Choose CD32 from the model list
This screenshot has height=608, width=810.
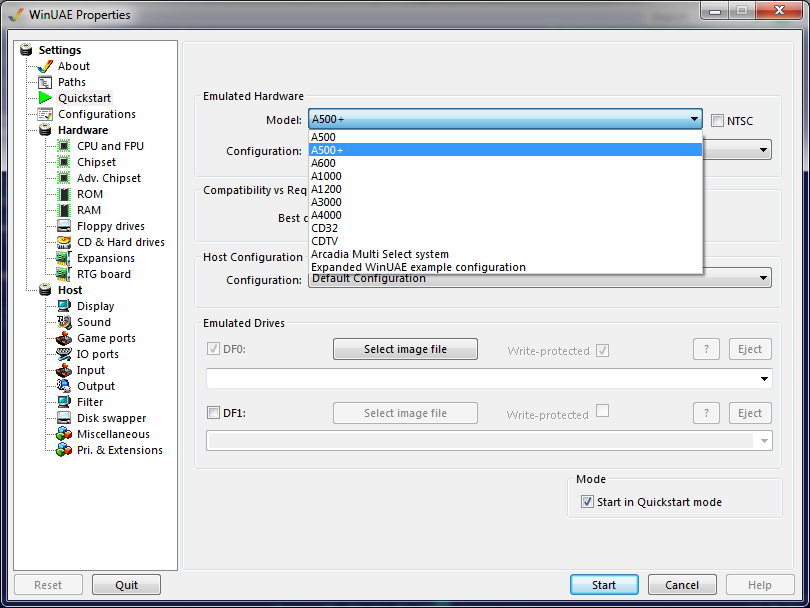pyautogui.click(x=505, y=228)
